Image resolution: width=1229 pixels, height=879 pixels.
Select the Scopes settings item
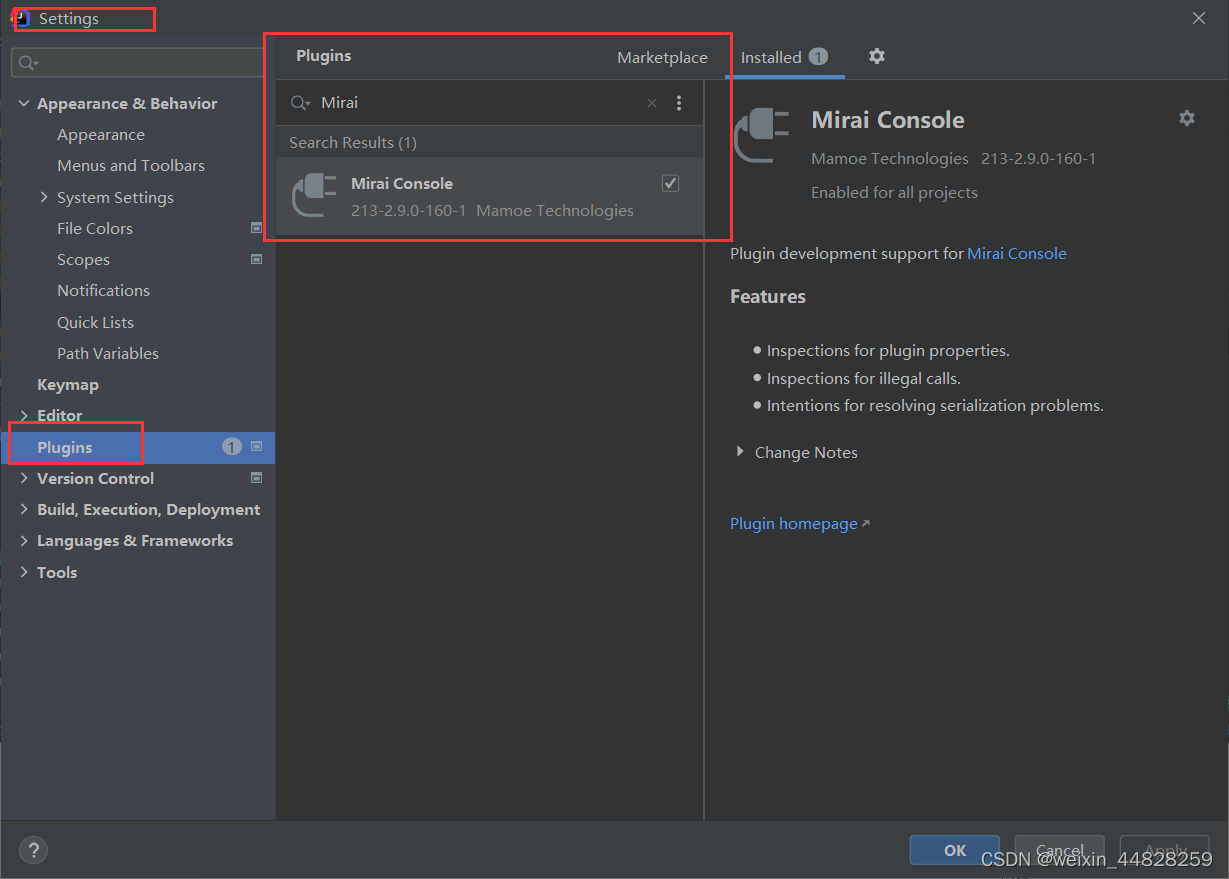click(x=83, y=259)
